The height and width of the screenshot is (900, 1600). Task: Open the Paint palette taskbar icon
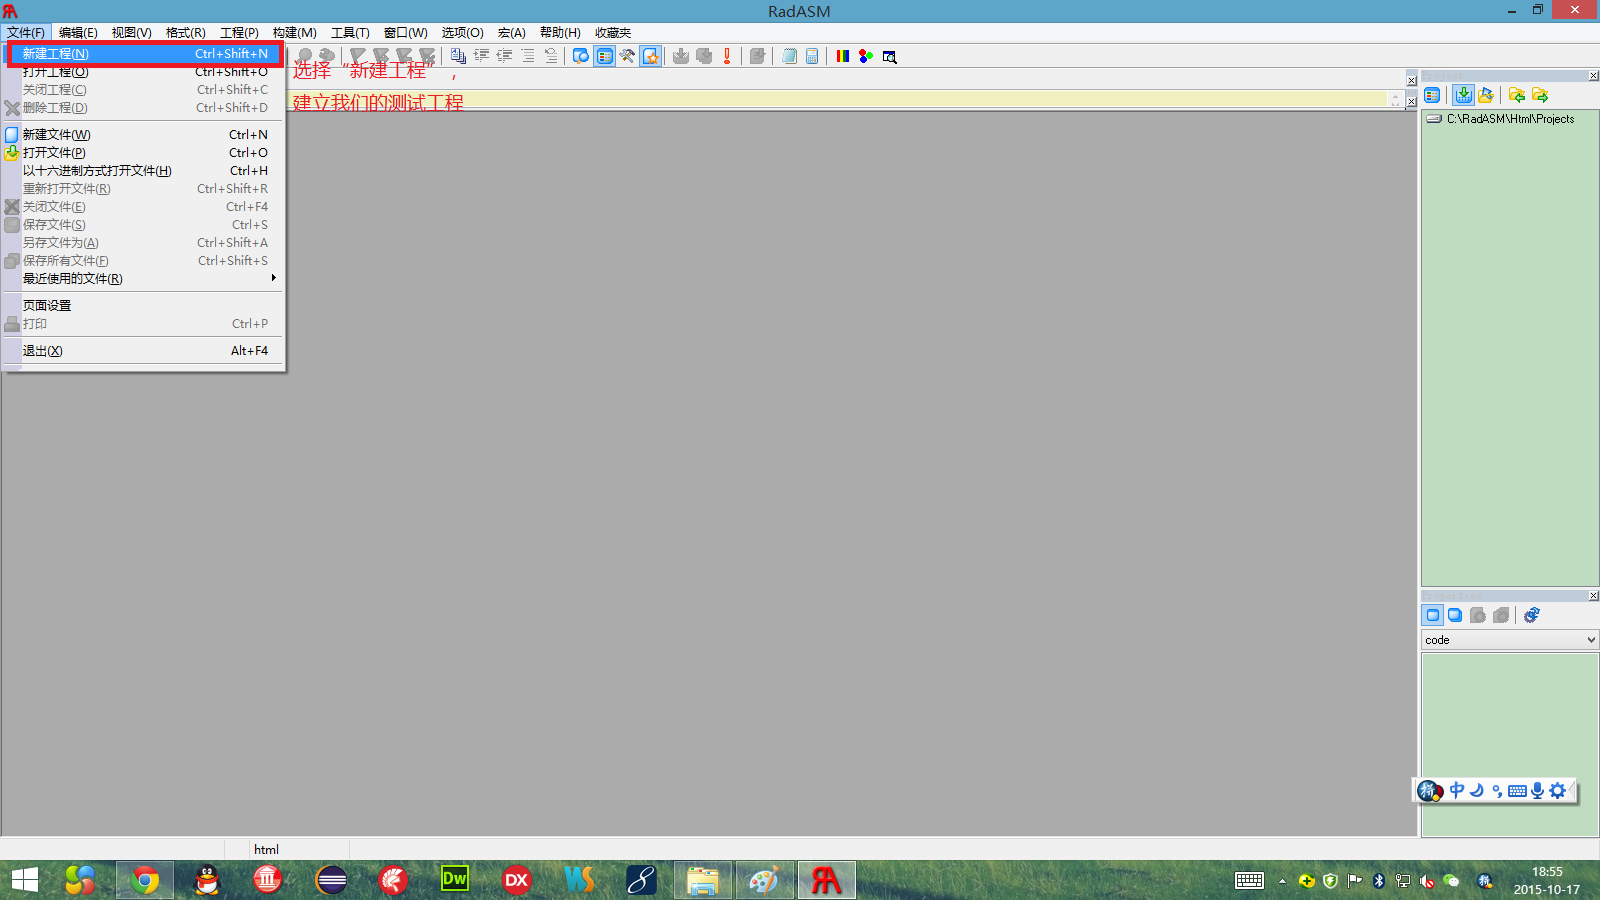[x=764, y=880]
